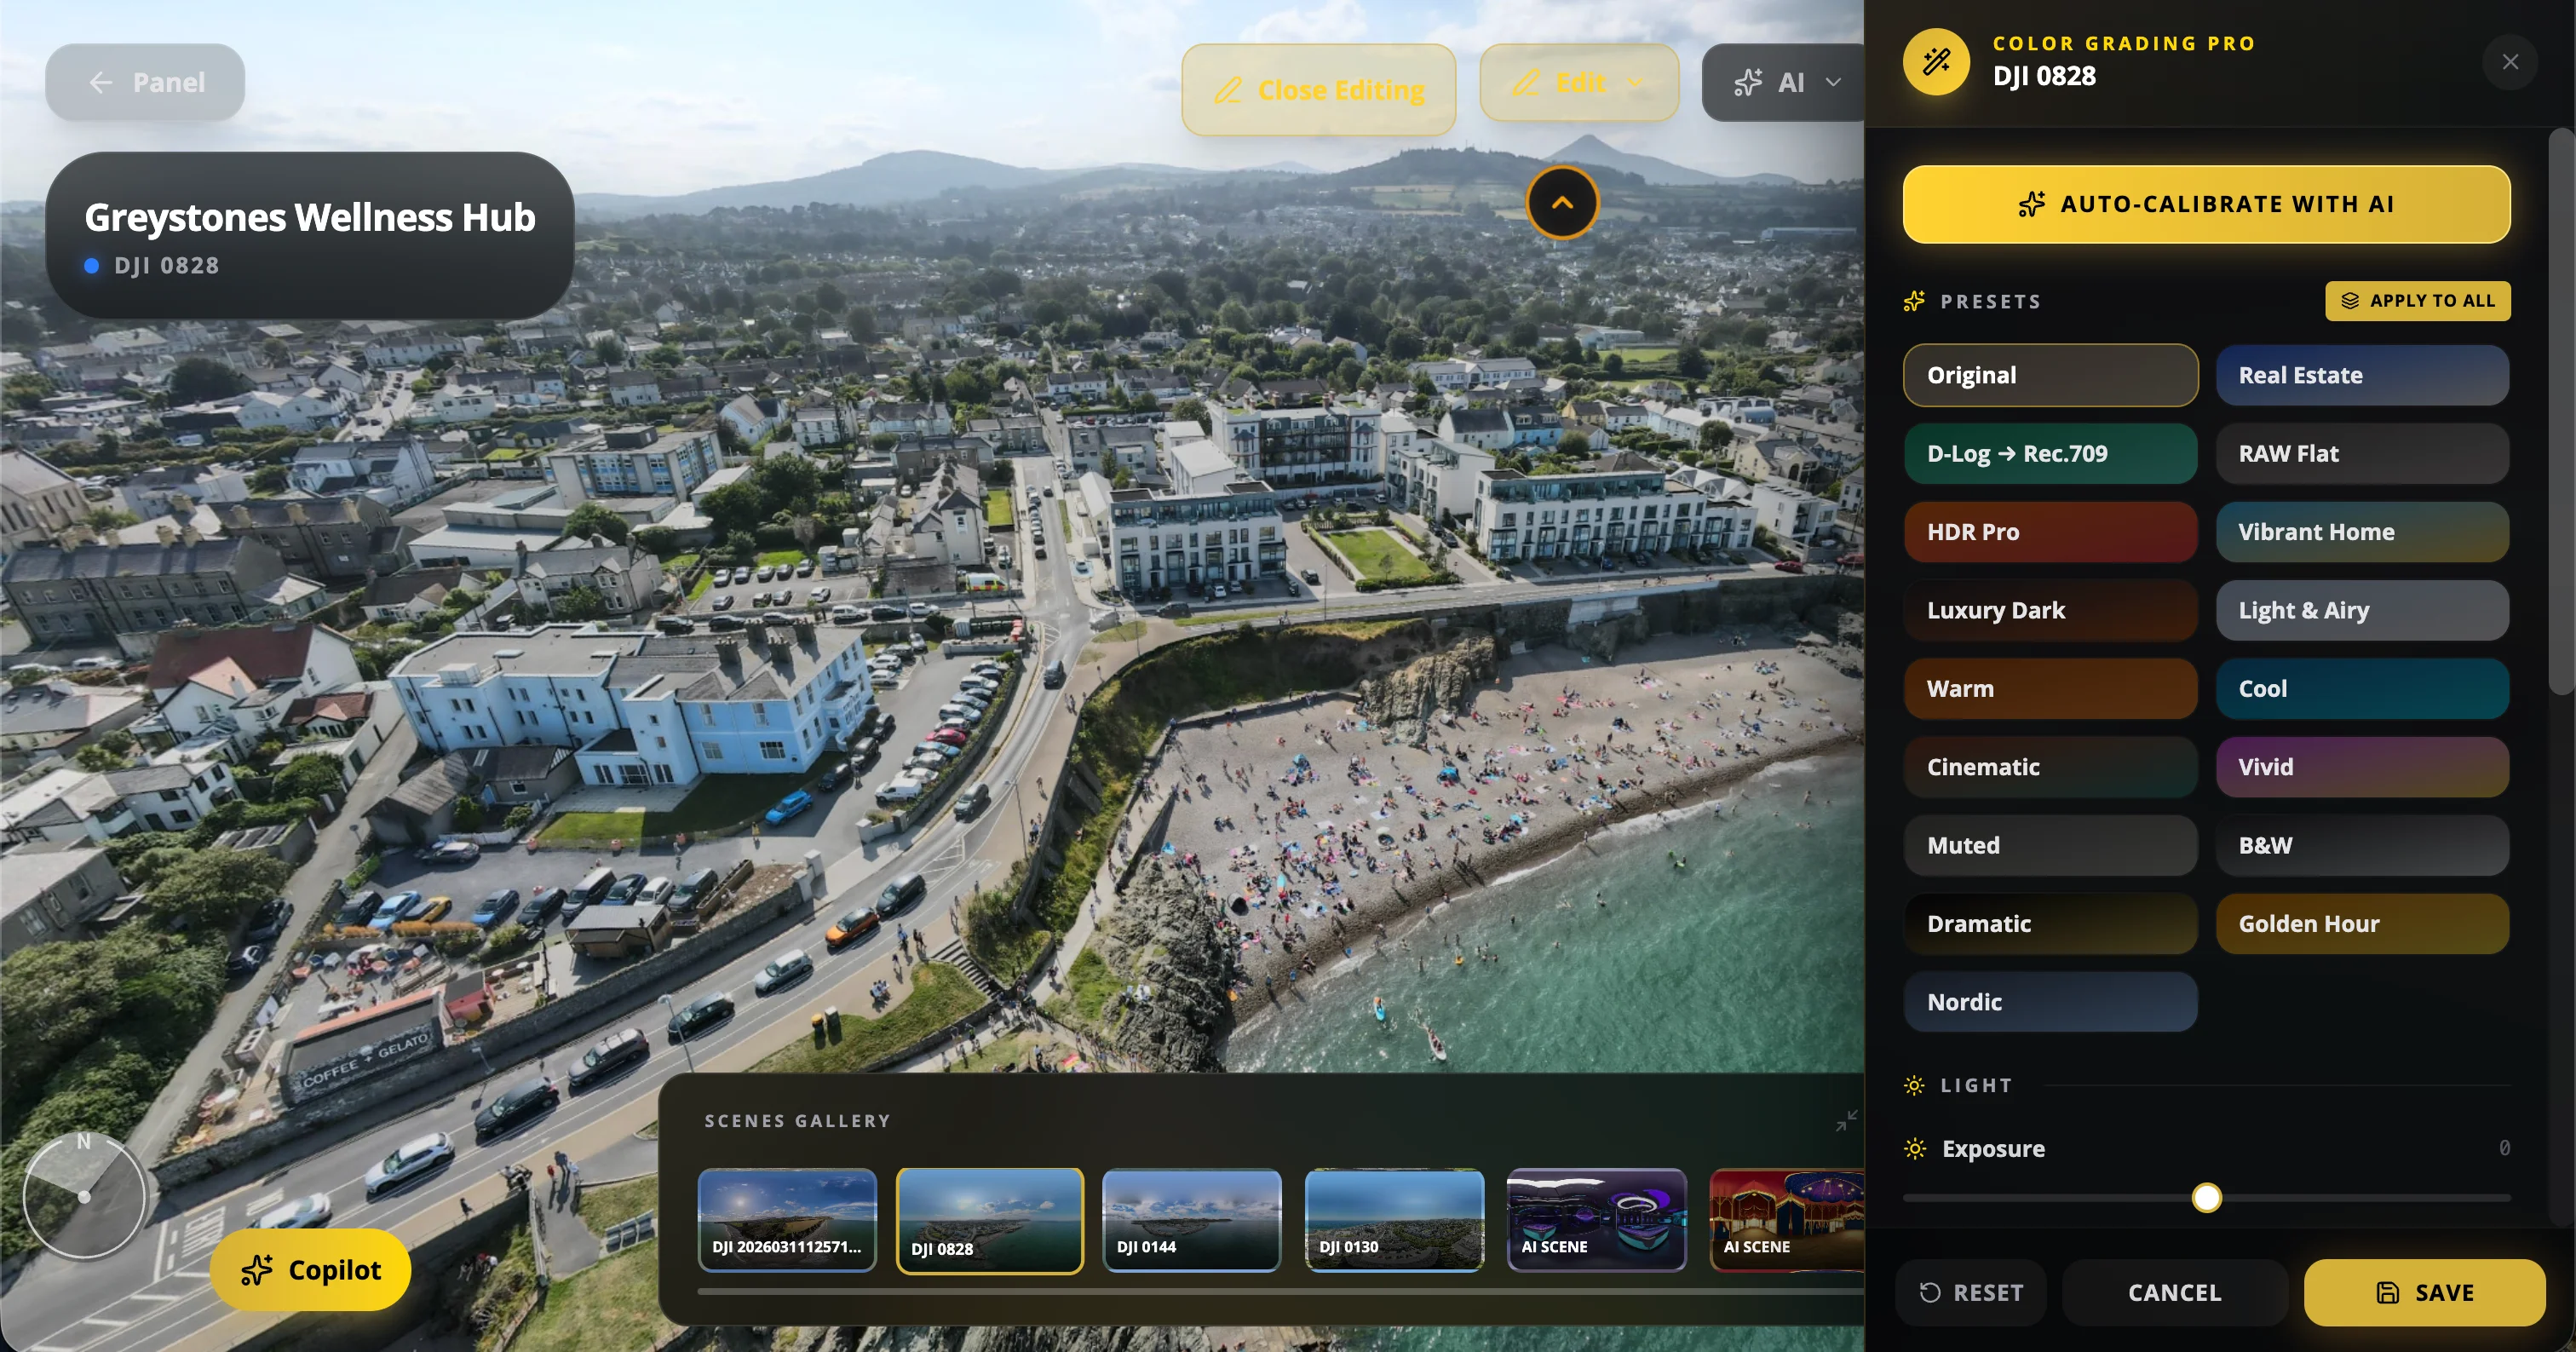The image size is (2576, 1352).
Task: Open the purple AI SCENE thumbnail
Action: 1596,1220
